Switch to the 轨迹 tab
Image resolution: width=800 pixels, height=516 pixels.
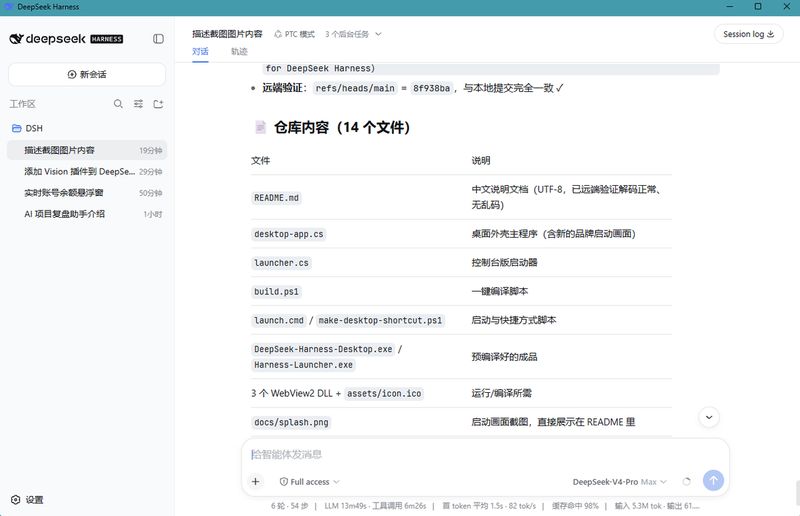coord(239,52)
